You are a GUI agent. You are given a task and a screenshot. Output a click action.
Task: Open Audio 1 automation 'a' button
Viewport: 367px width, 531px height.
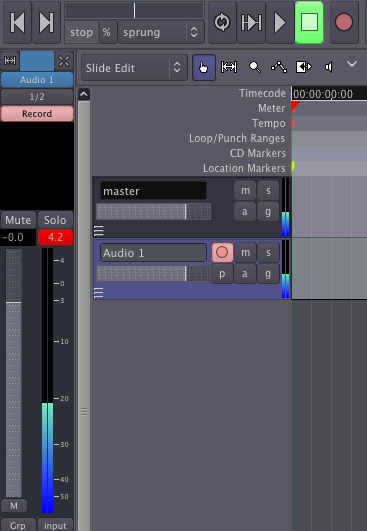coord(245,274)
